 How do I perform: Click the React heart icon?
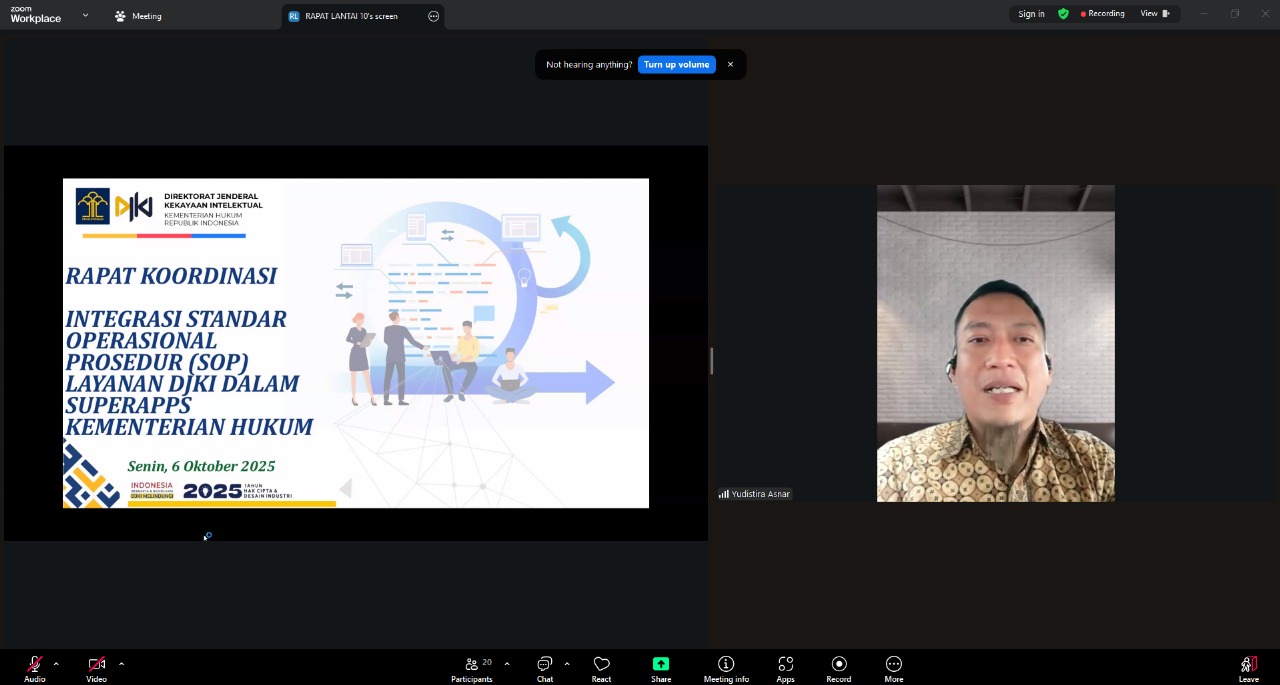click(x=601, y=668)
